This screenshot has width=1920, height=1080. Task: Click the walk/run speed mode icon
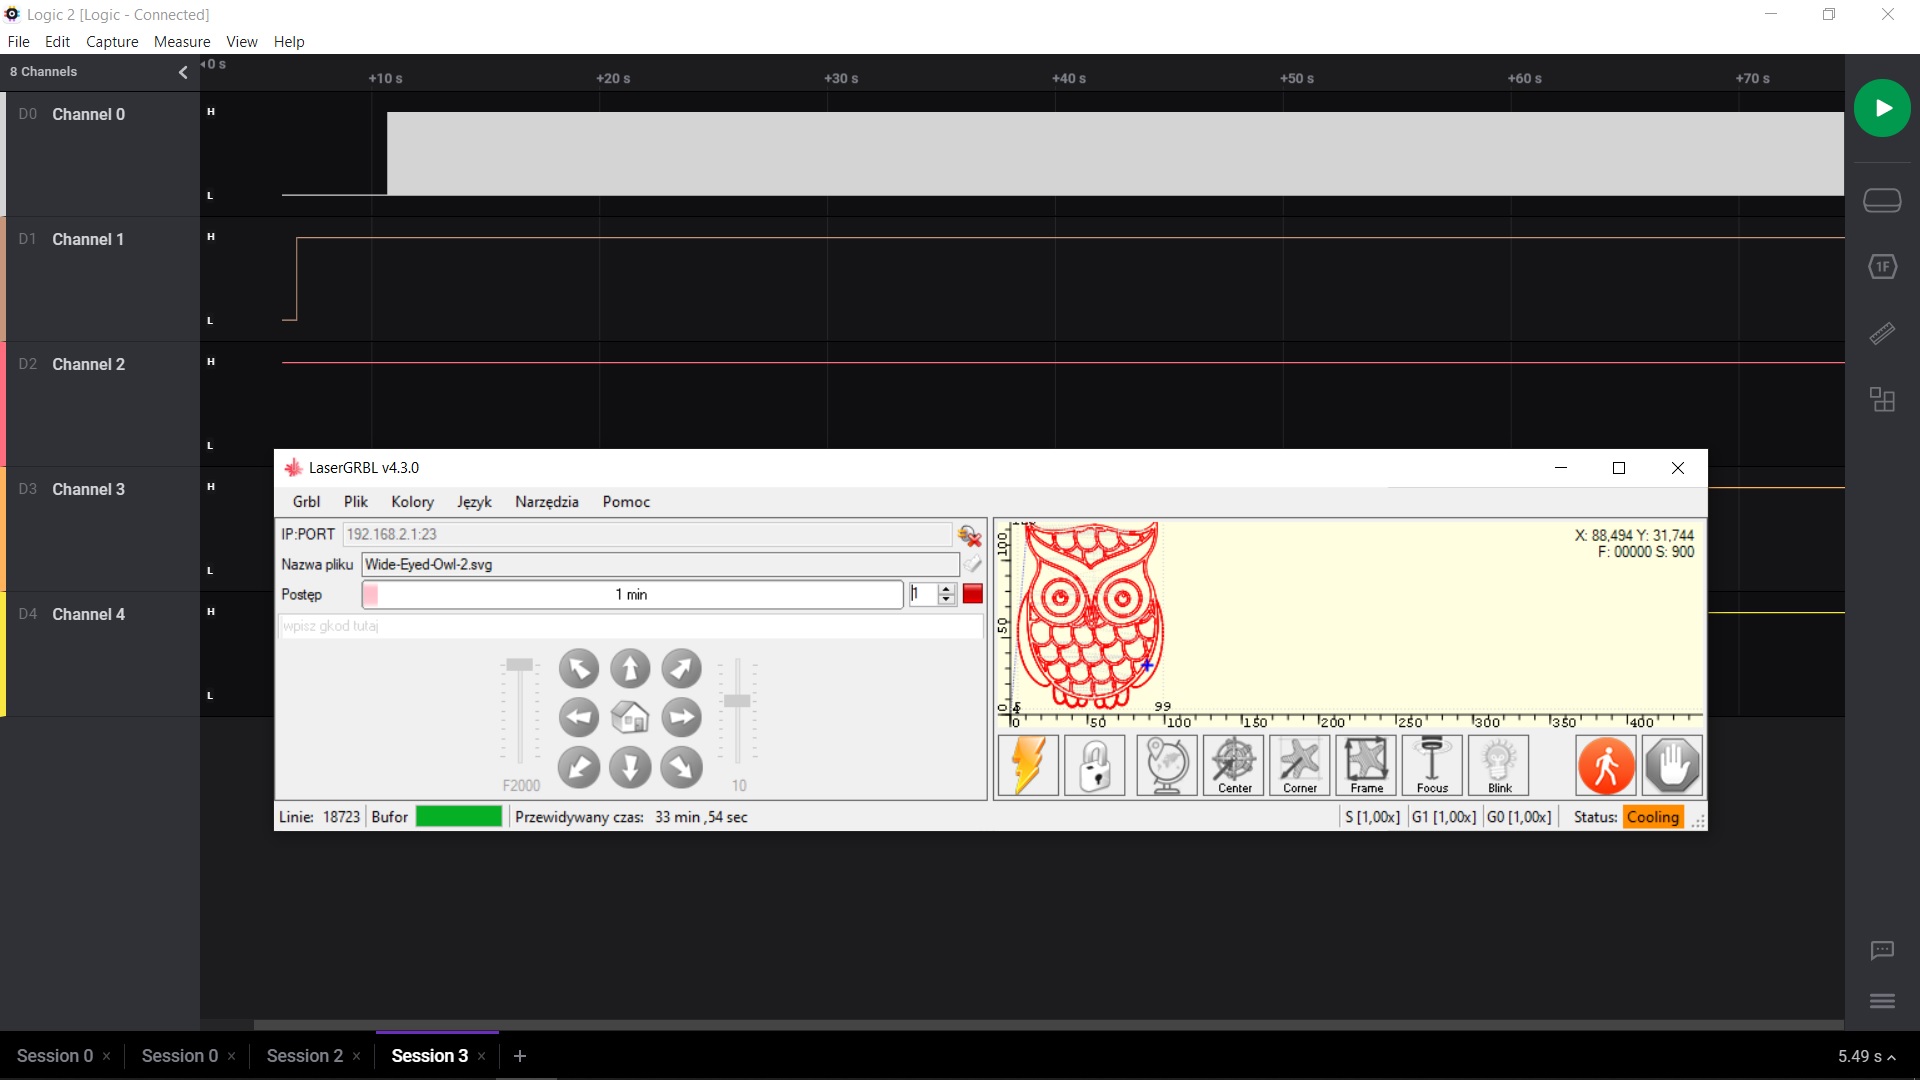1605,764
